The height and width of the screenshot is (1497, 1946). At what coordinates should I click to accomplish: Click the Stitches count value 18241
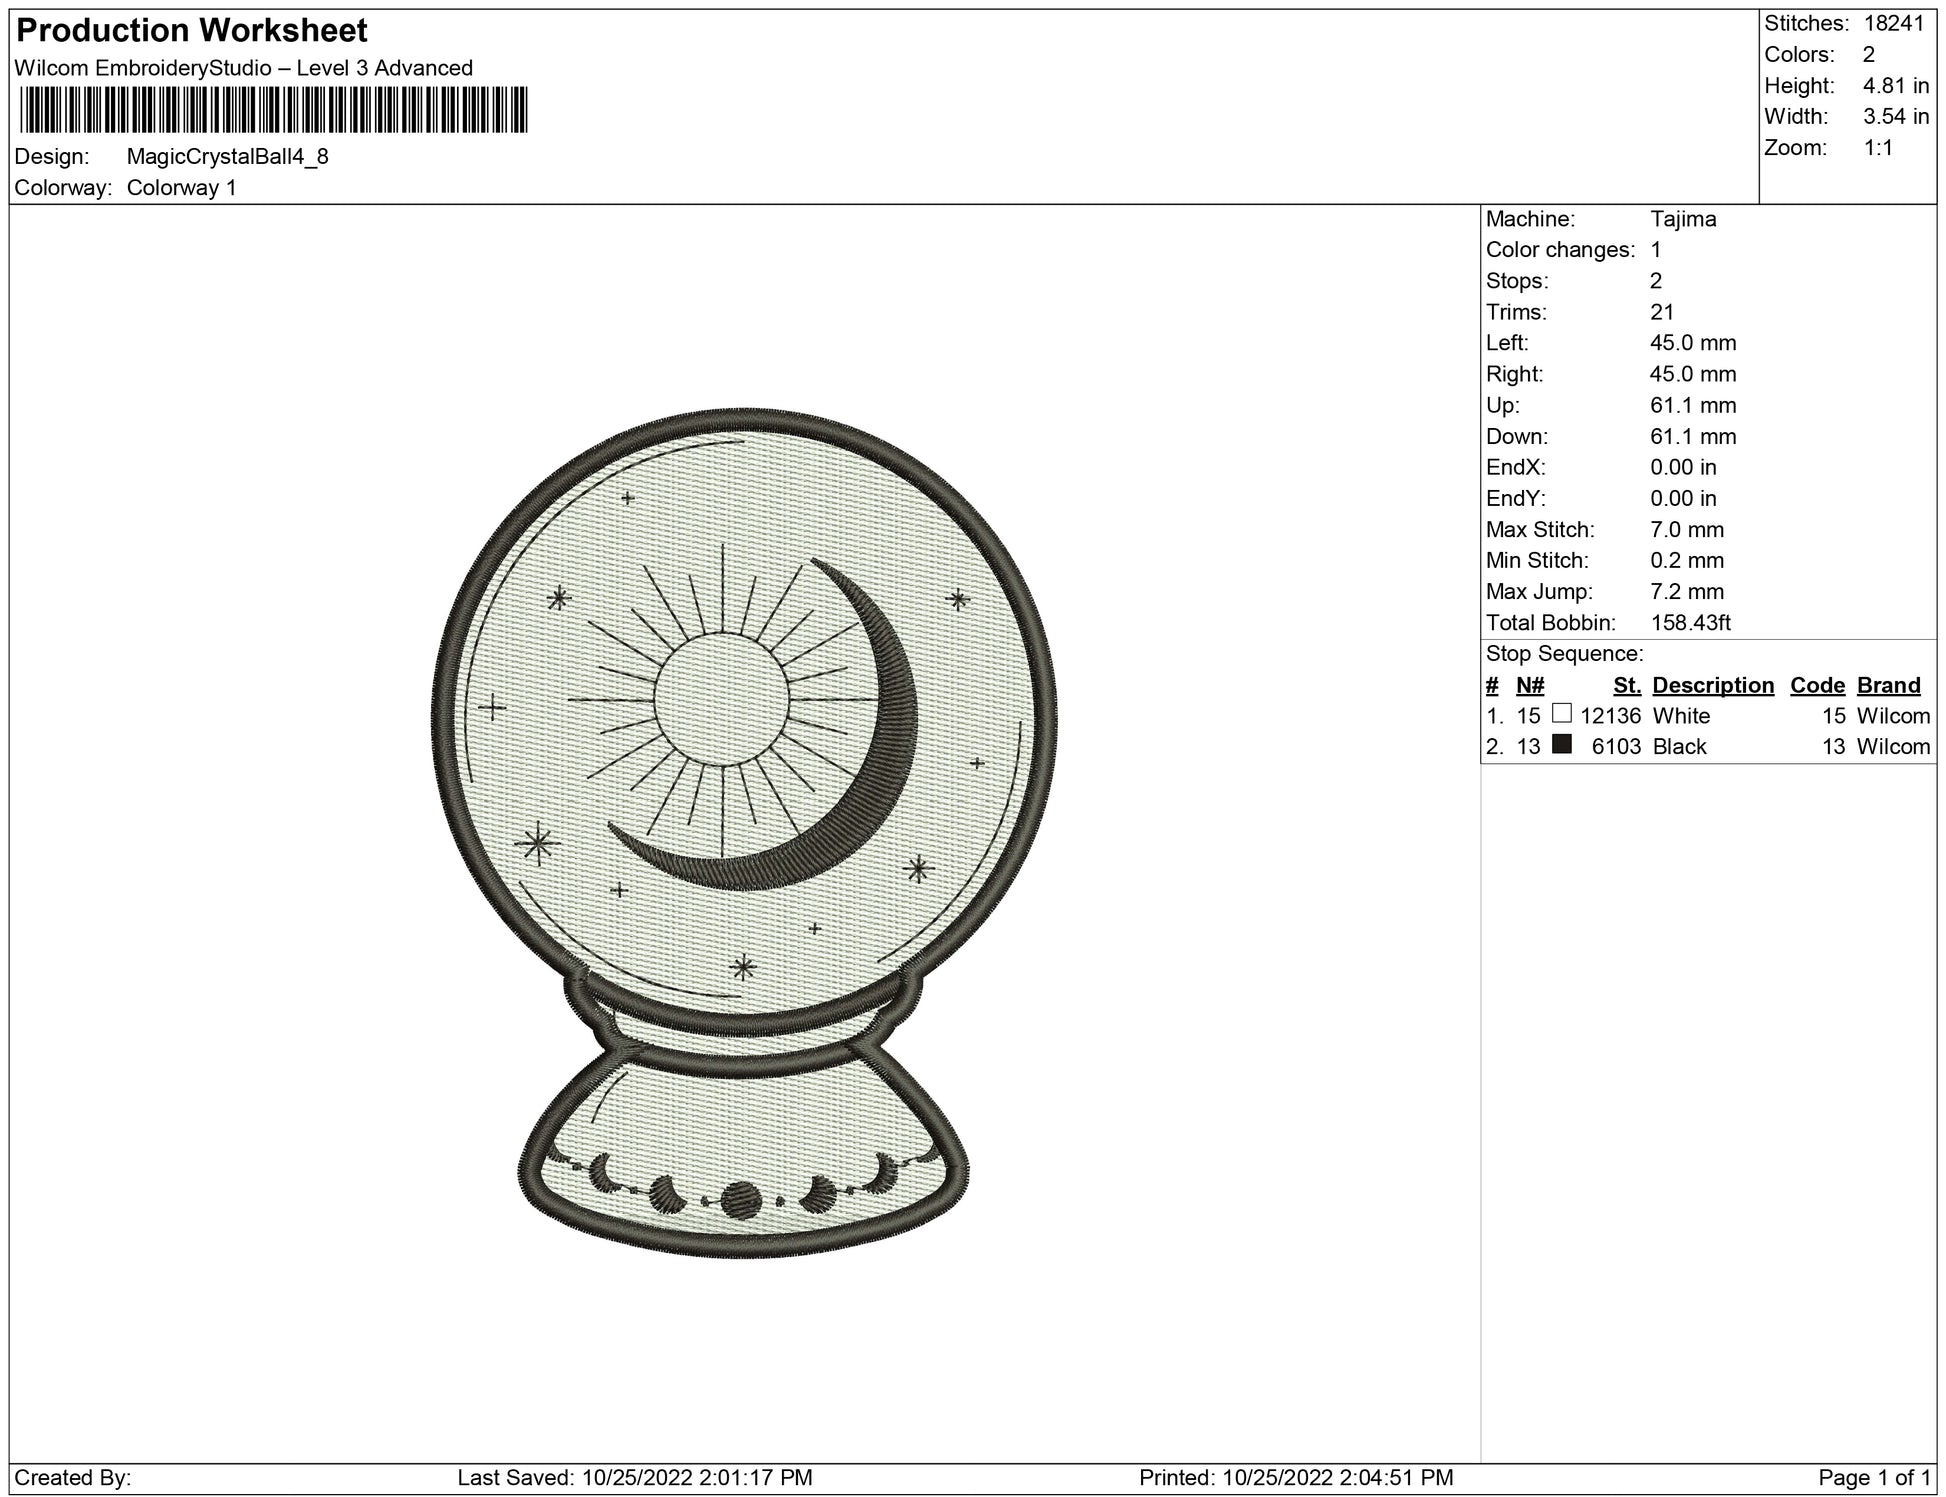[x=1894, y=23]
